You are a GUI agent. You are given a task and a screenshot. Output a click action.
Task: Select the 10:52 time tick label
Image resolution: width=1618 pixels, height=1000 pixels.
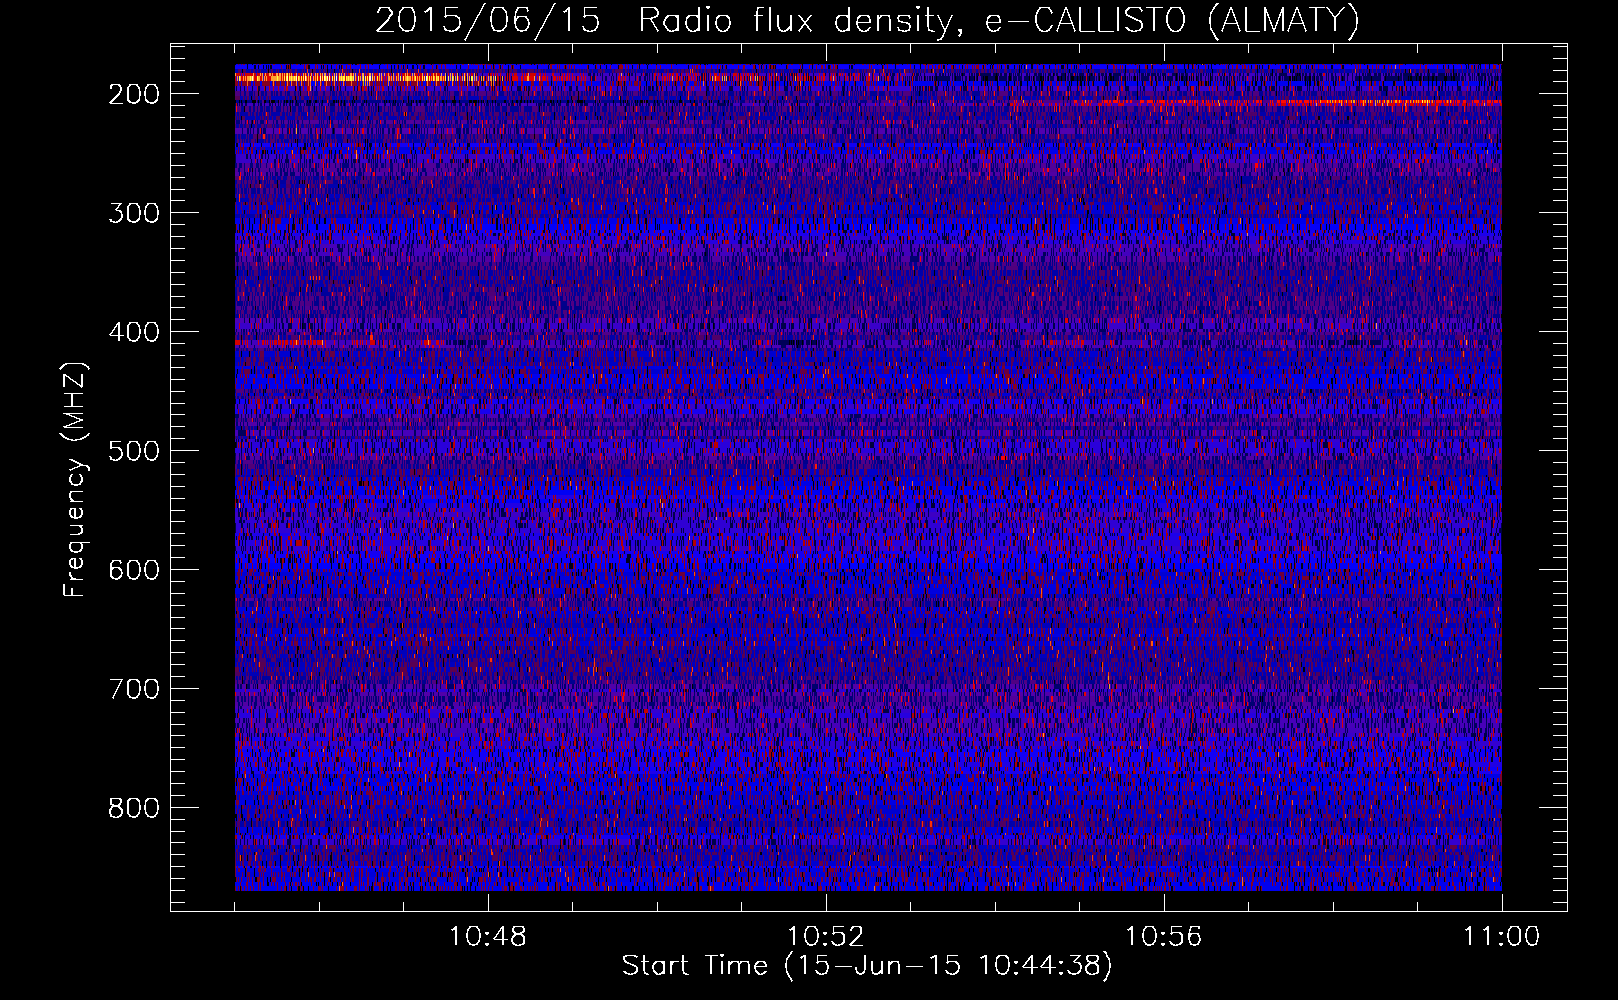coord(826,937)
